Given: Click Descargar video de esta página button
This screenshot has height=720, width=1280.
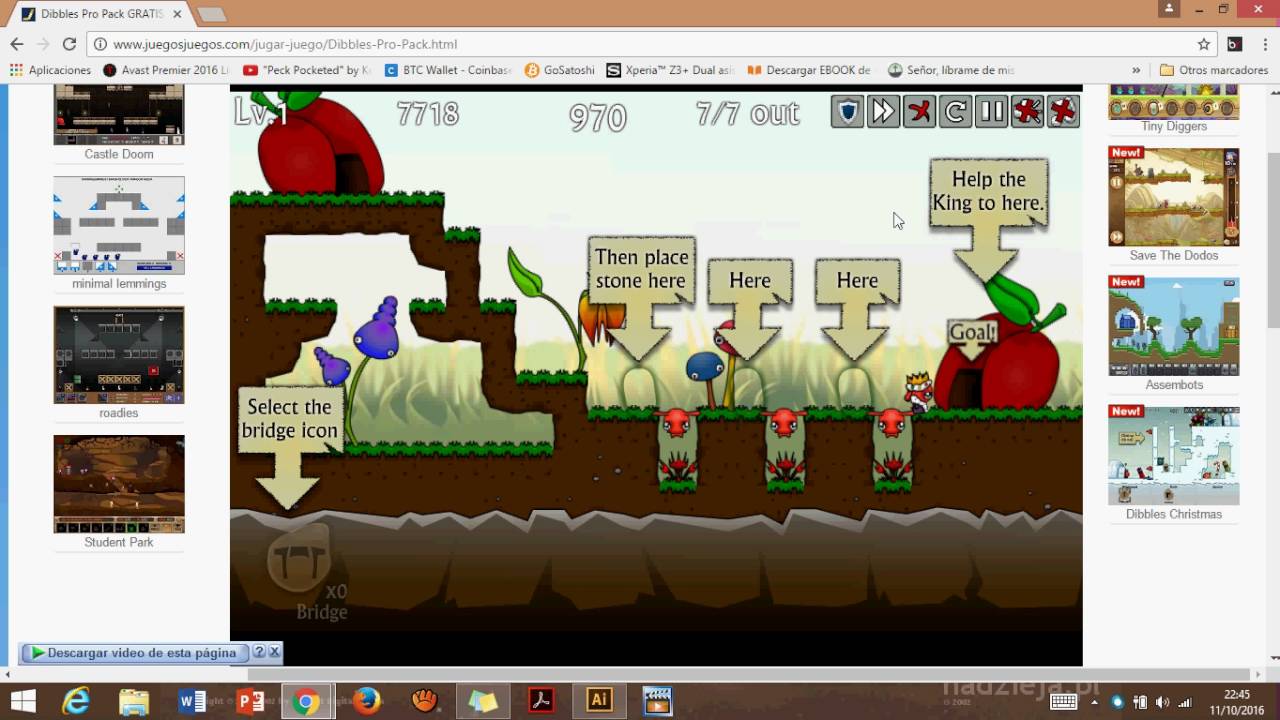Looking at the screenshot, I should click(133, 652).
